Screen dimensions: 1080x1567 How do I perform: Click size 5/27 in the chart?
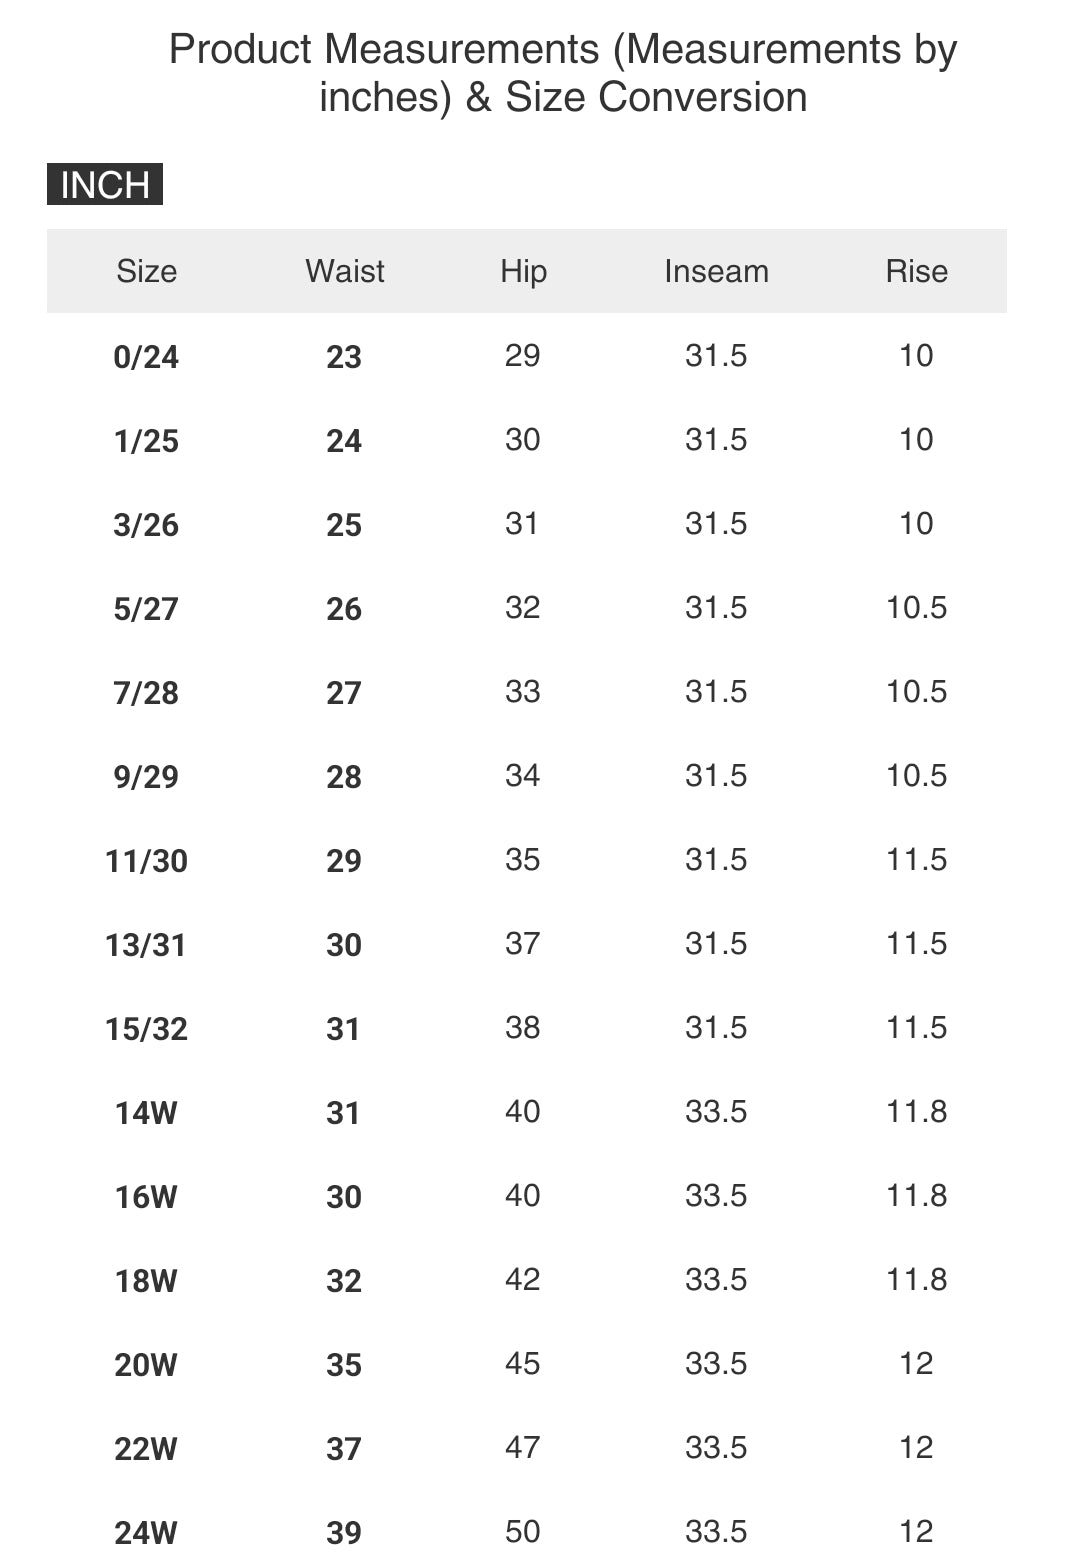(x=146, y=609)
